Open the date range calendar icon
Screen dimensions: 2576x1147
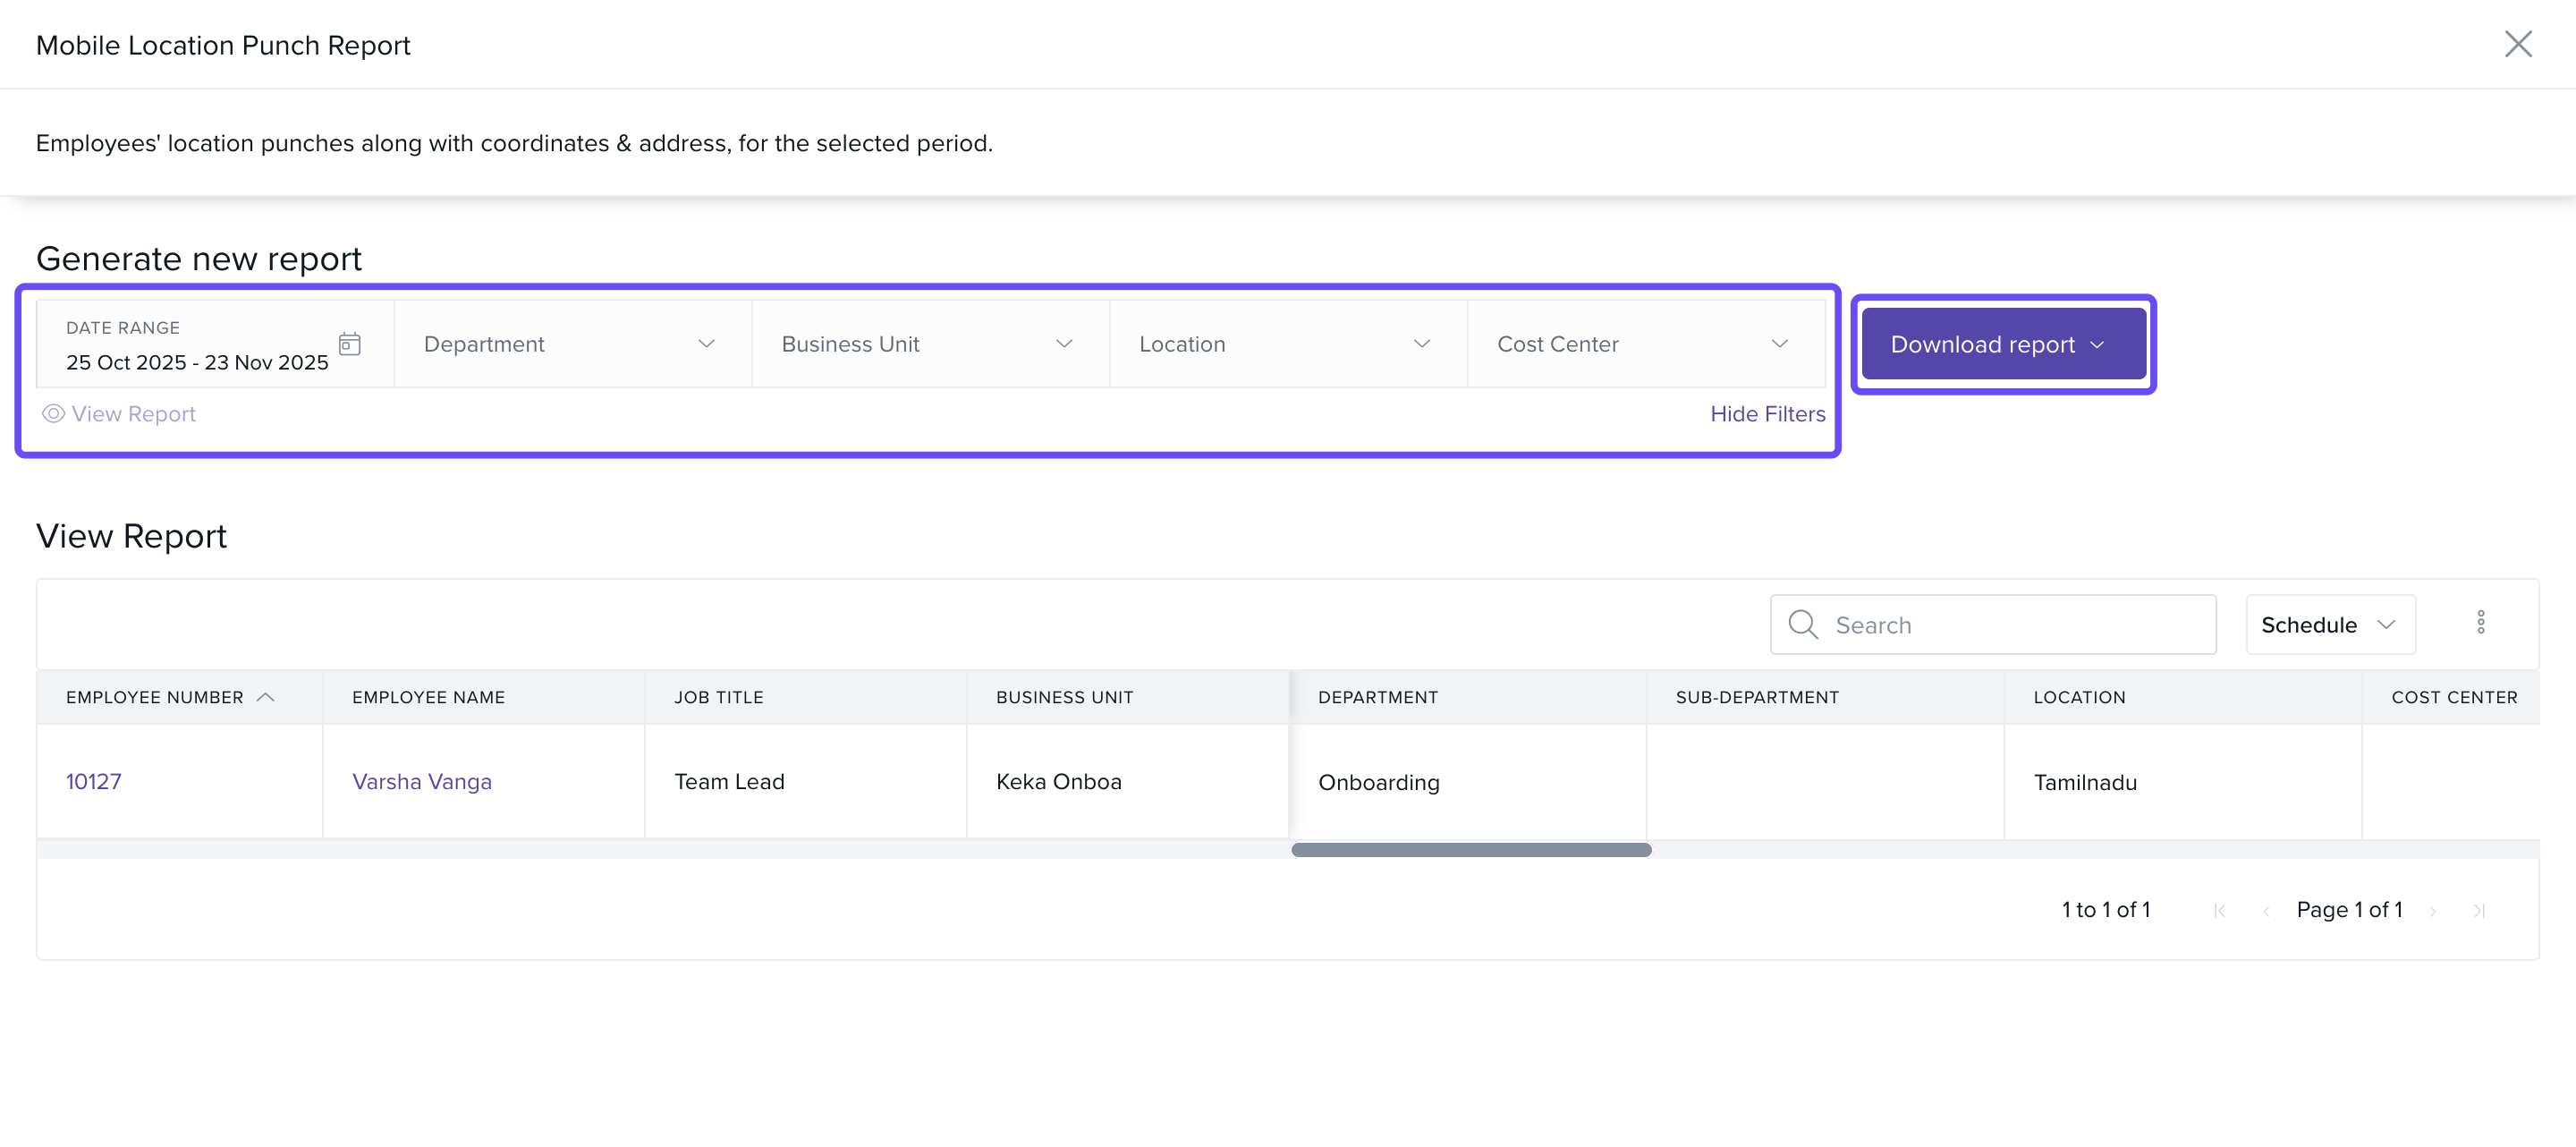point(349,344)
